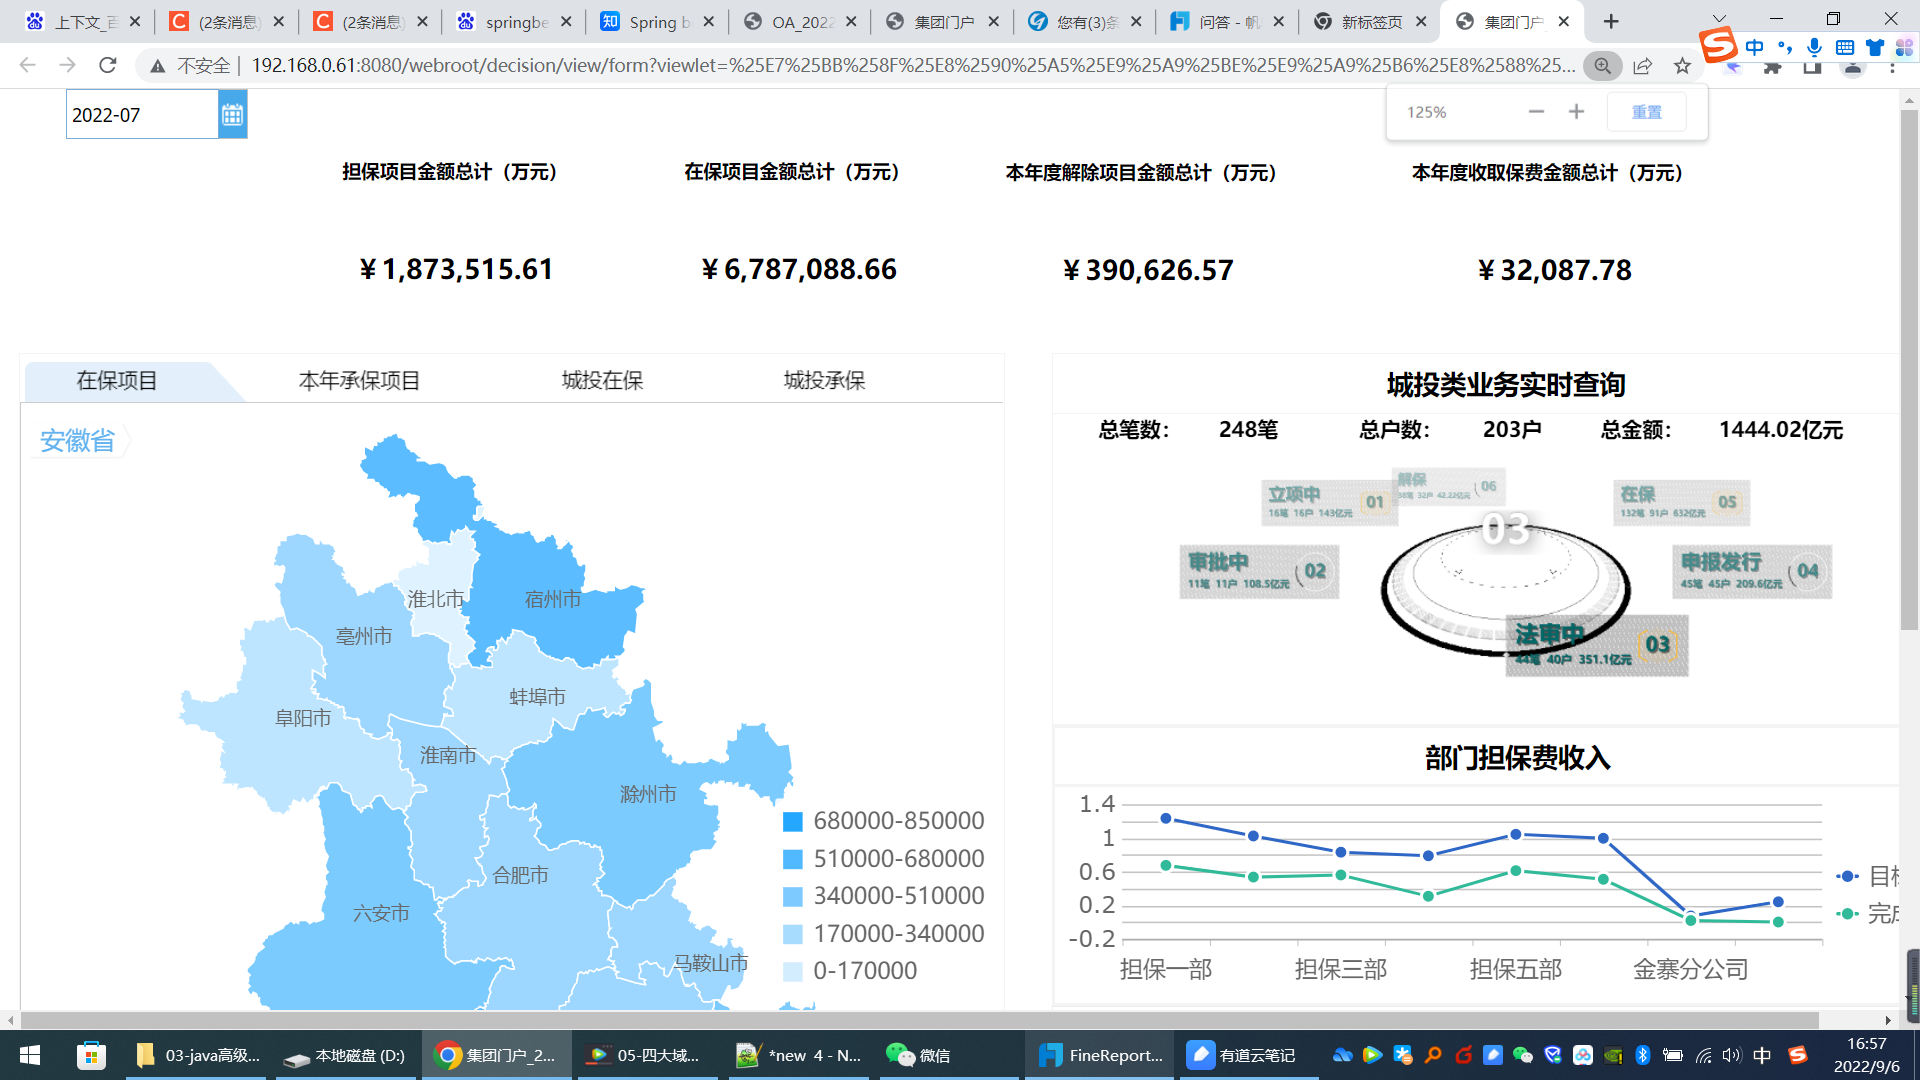Click the browser forward arrow
Image resolution: width=1920 pixels, height=1080 pixels.
tap(67, 65)
